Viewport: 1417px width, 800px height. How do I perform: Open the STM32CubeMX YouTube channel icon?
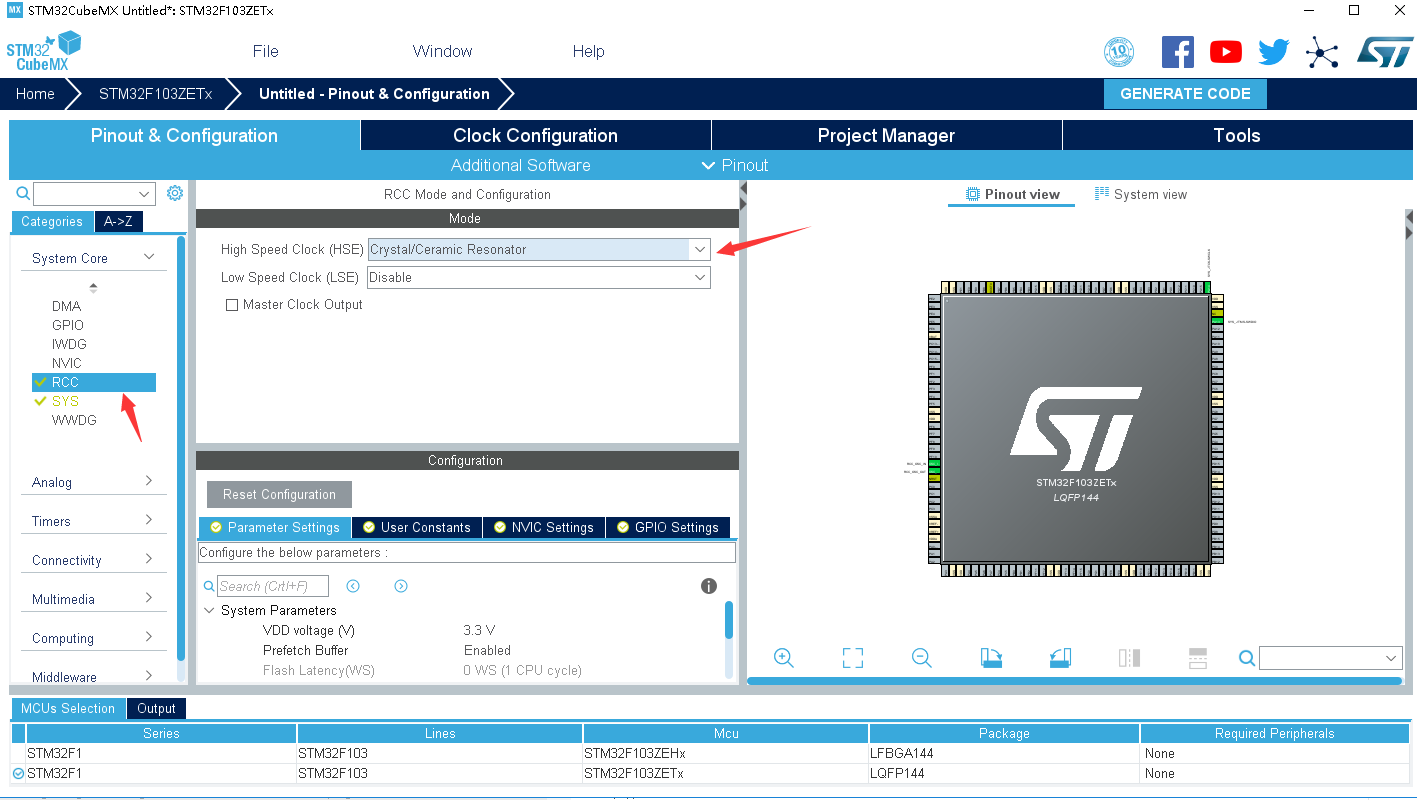[1225, 51]
